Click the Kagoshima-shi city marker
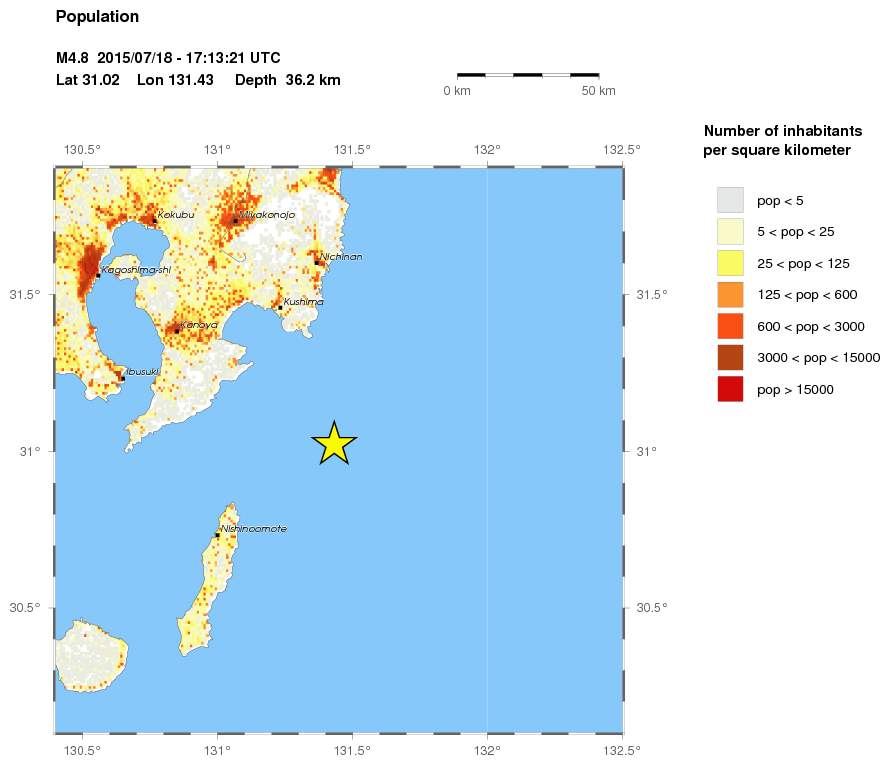Image resolution: width=890 pixels, height=765 pixels. tap(98, 276)
